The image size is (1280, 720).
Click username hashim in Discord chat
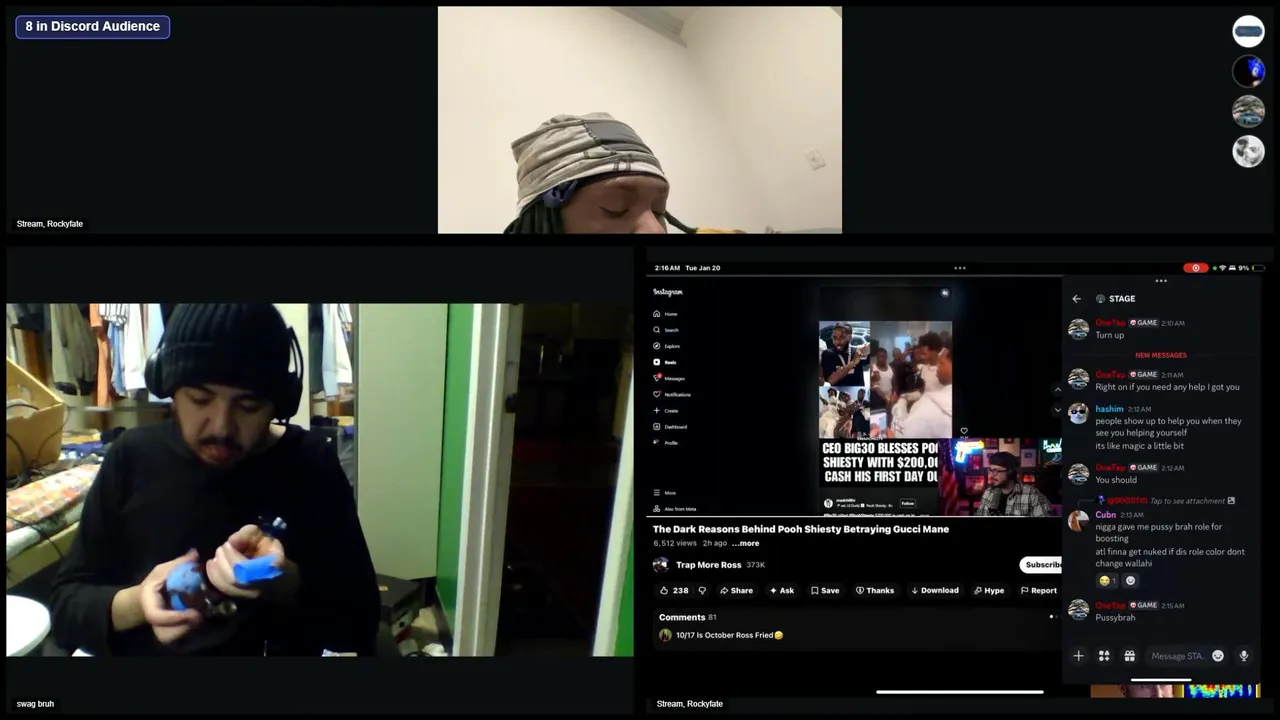(x=1109, y=409)
